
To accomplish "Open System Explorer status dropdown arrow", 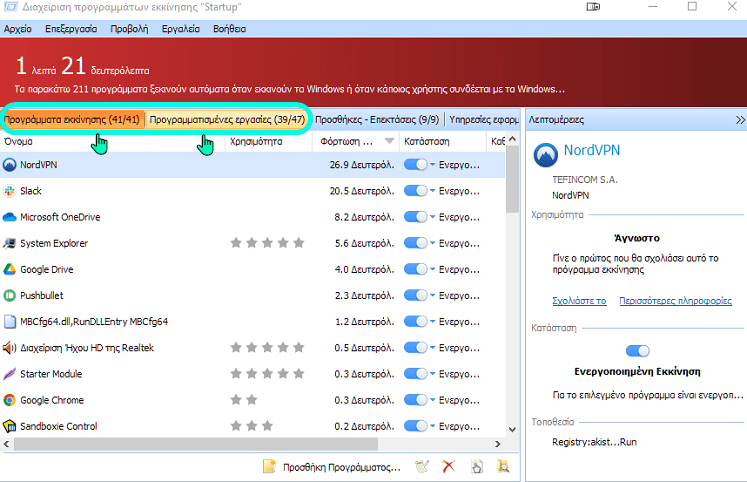I will (x=433, y=243).
